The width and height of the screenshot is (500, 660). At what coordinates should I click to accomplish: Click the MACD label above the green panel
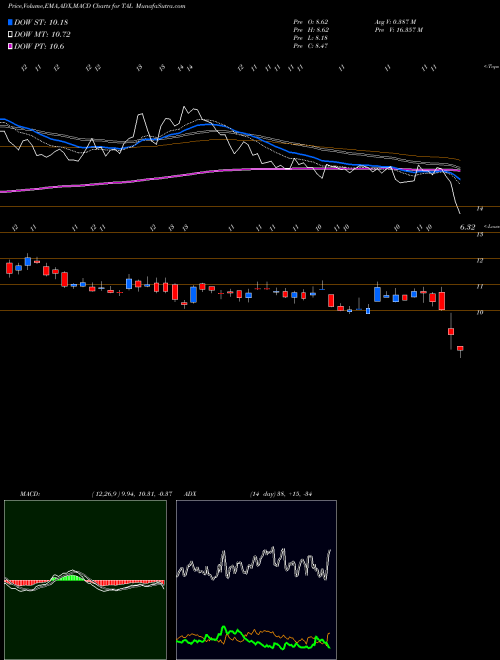tap(30, 494)
